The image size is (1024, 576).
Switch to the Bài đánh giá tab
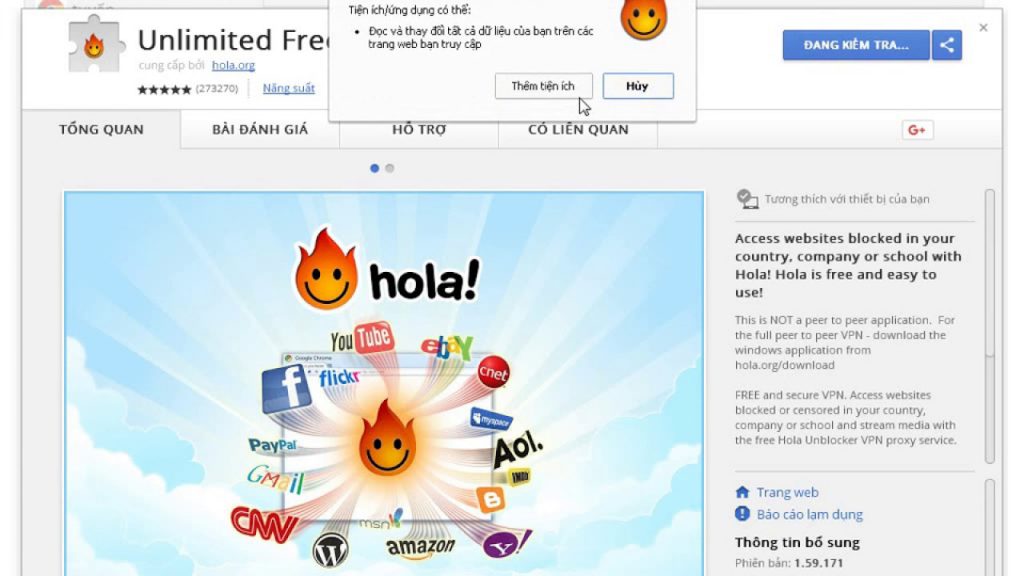coord(260,129)
